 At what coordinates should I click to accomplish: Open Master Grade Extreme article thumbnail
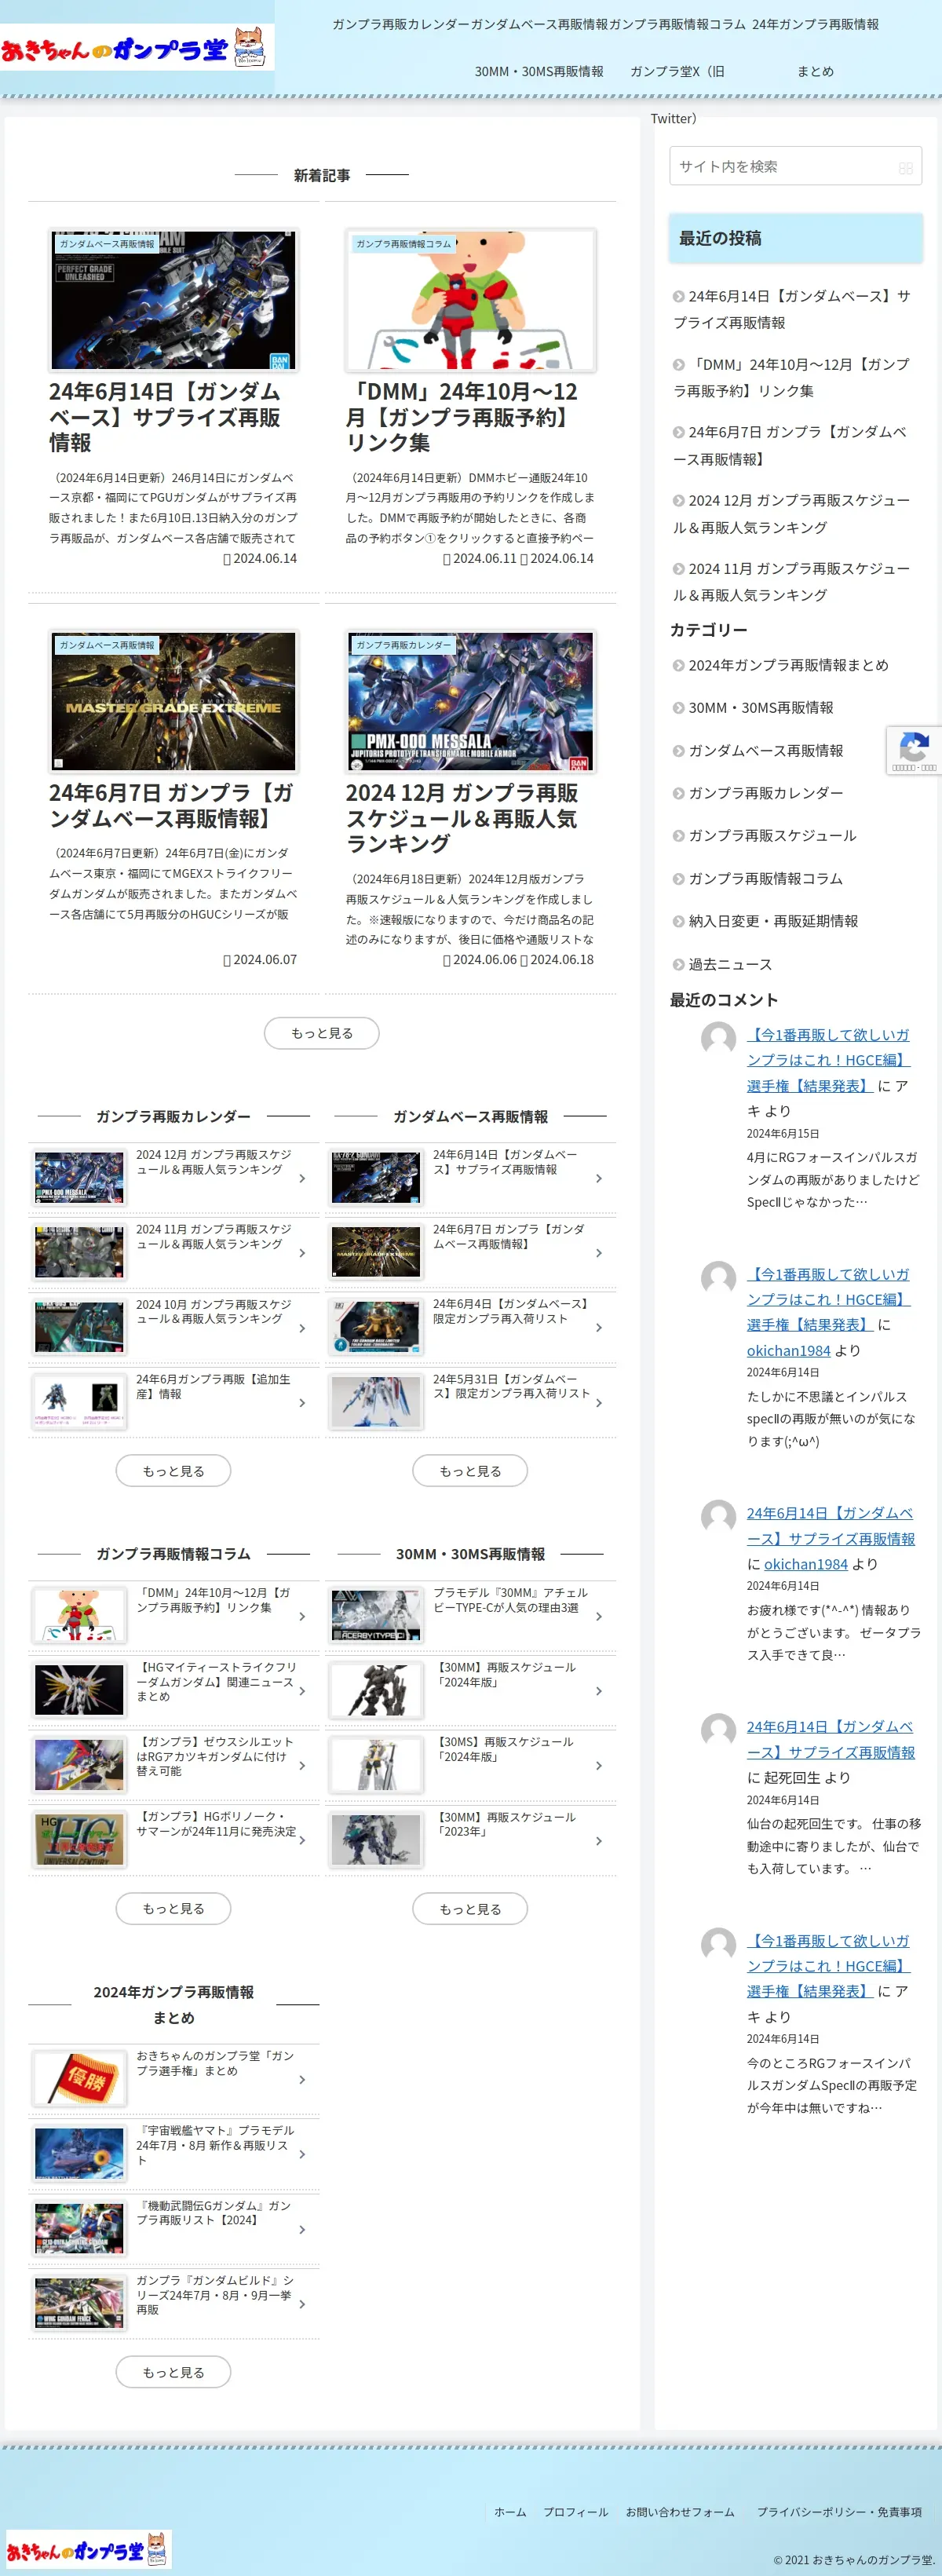pyautogui.click(x=174, y=701)
